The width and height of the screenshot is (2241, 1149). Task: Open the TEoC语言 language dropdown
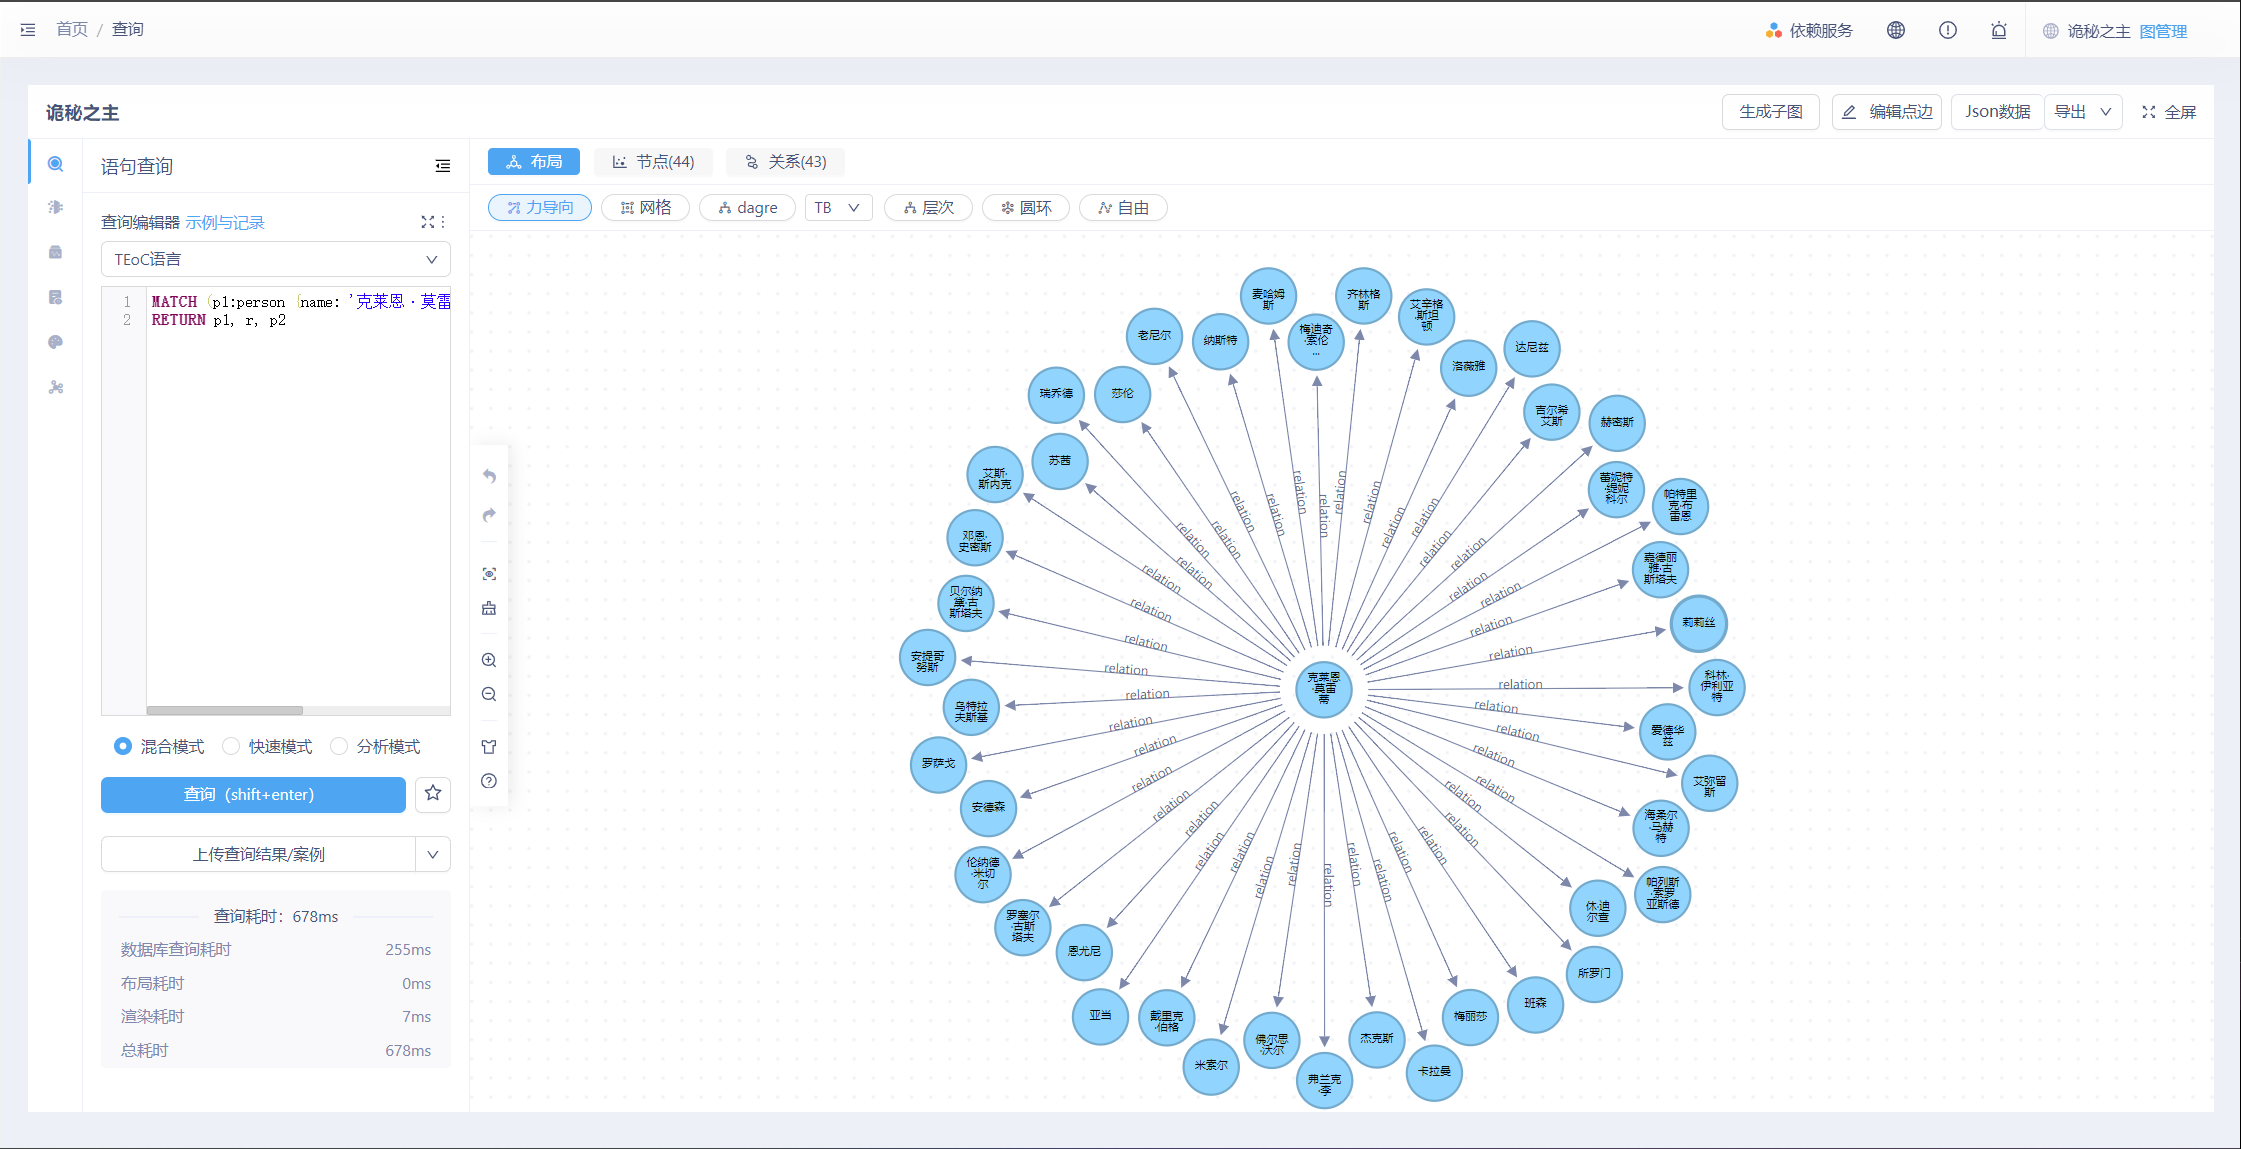click(275, 259)
